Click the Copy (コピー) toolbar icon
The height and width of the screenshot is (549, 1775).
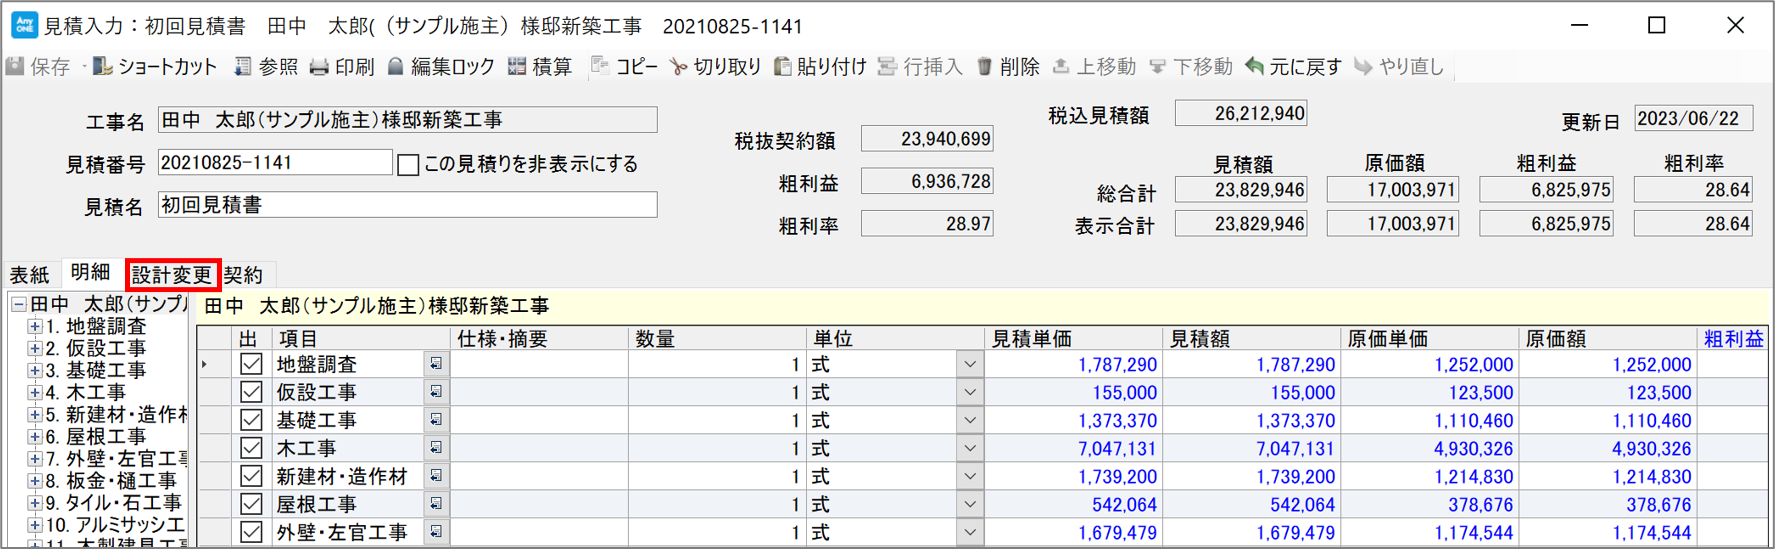pyautogui.click(x=600, y=67)
